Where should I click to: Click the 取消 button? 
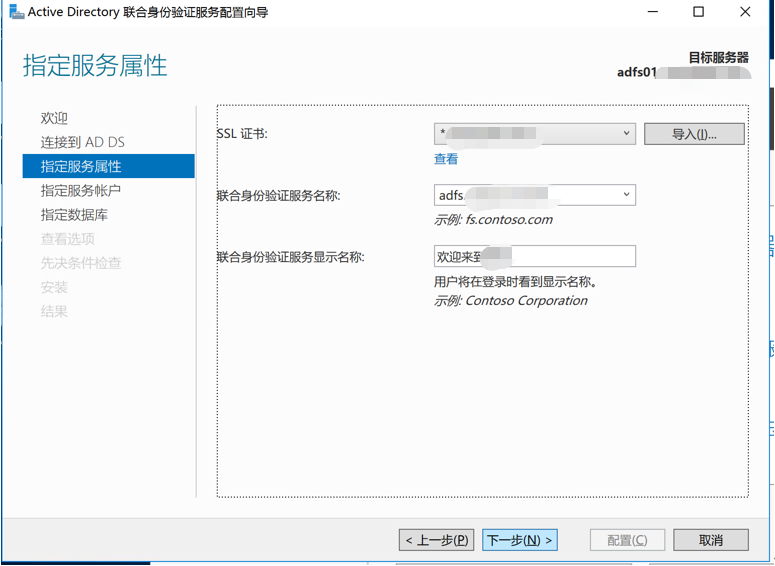(711, 540)
